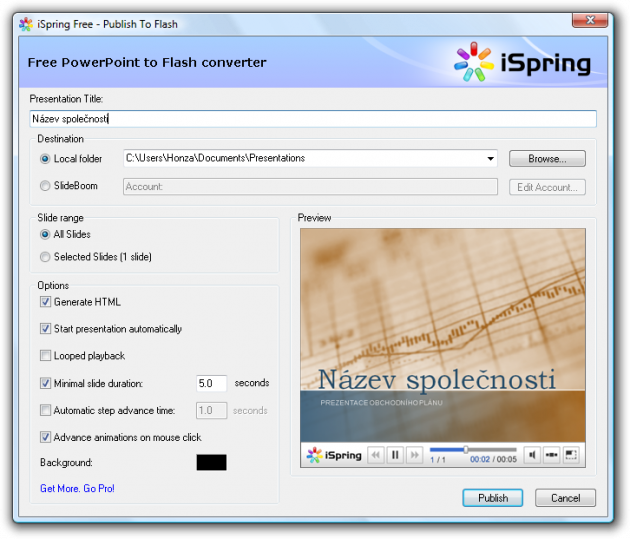Click the iSpring title bar app icon
630x539 pixels.
(x=25, y=23)
